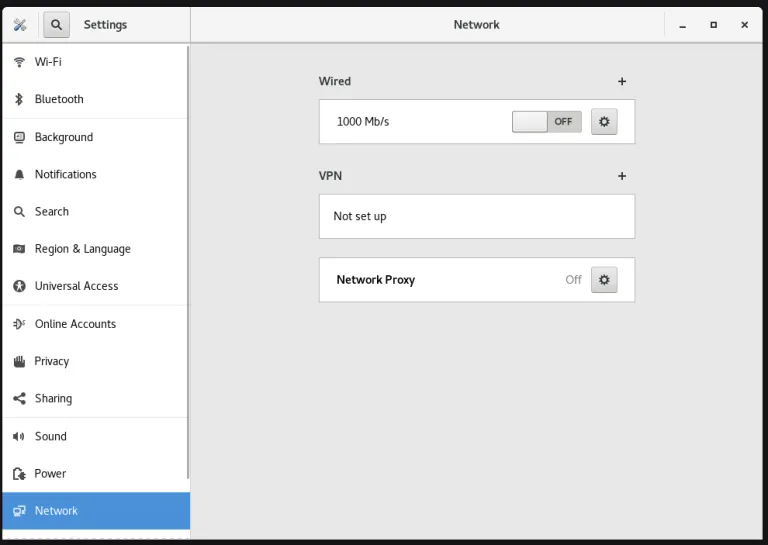768x545 pixels.
Task: Select Notifications in the sidebar
Action: (96, 174)
